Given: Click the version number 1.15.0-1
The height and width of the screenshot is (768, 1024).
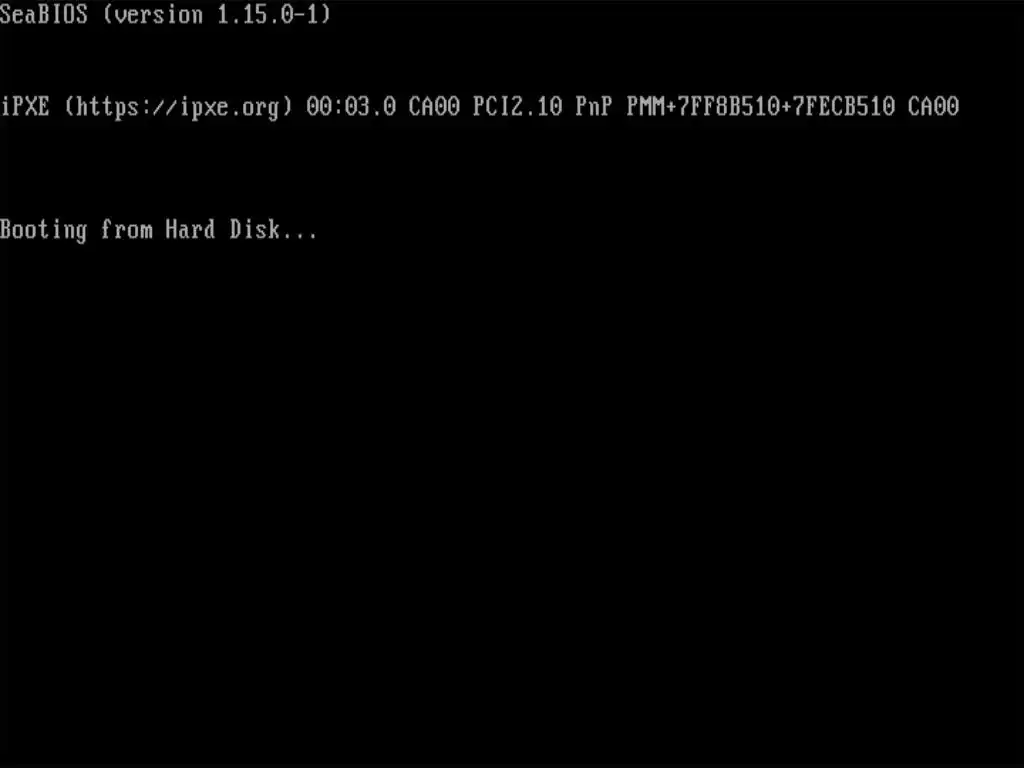Looking at the screenshot, I should click(268, 14).
